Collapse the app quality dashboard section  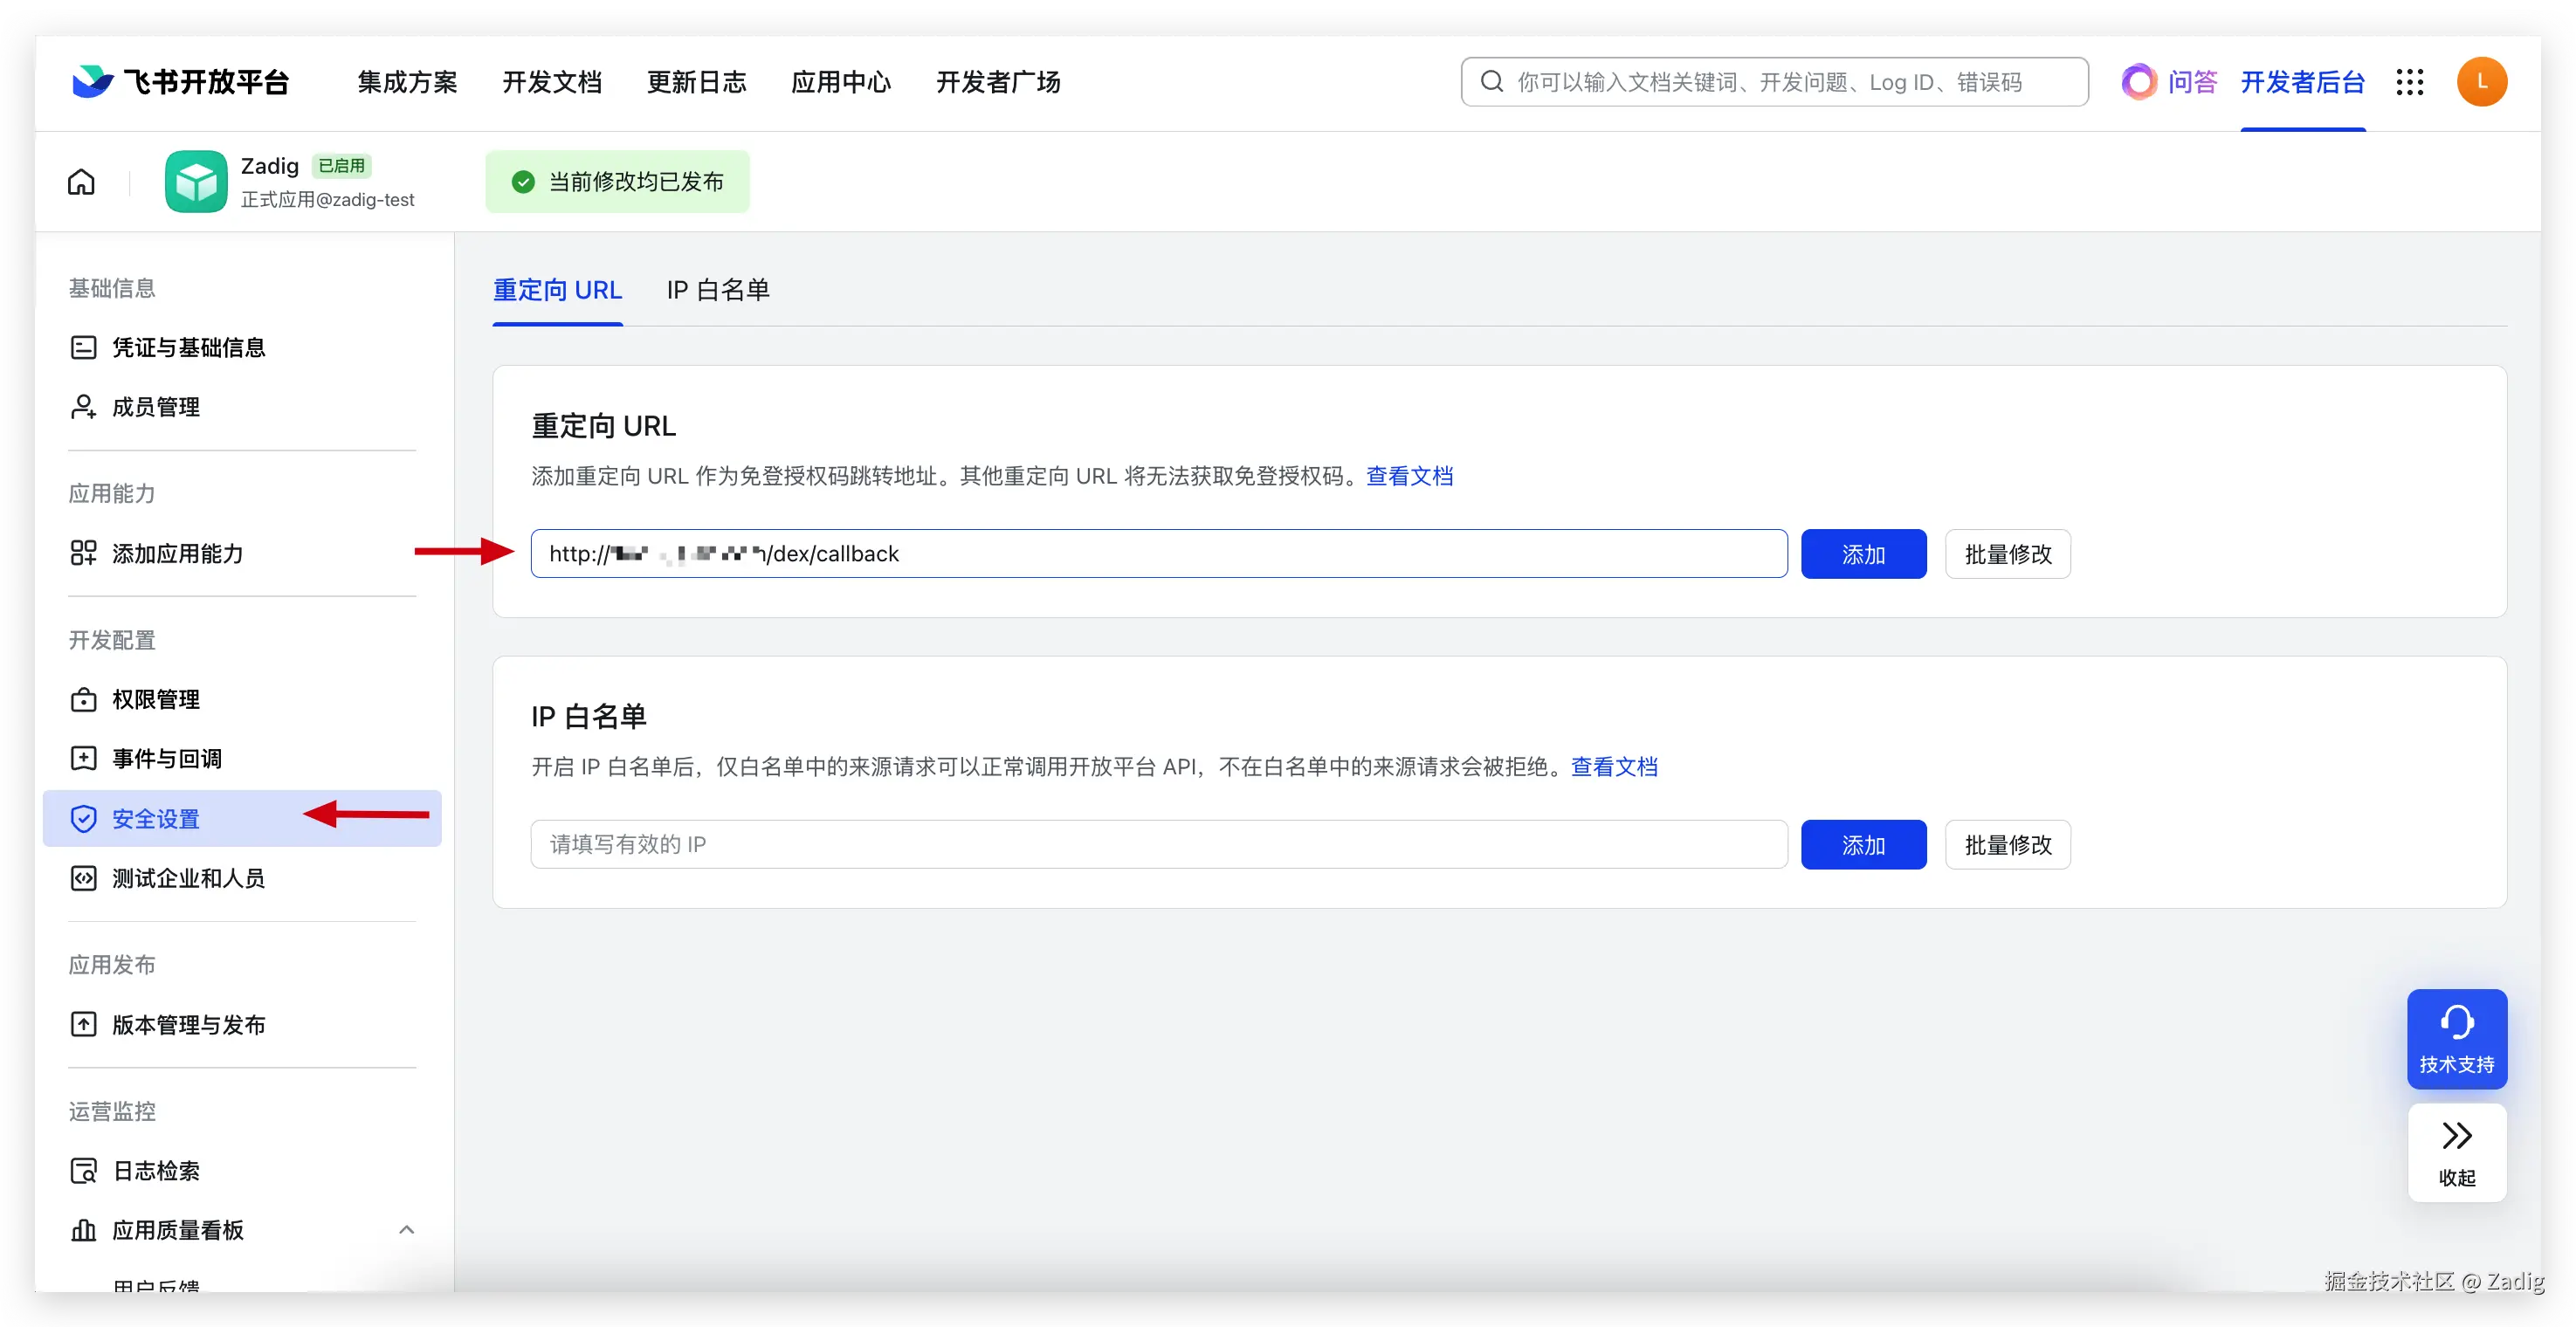pyautogui.click(x=406, y=1230)
